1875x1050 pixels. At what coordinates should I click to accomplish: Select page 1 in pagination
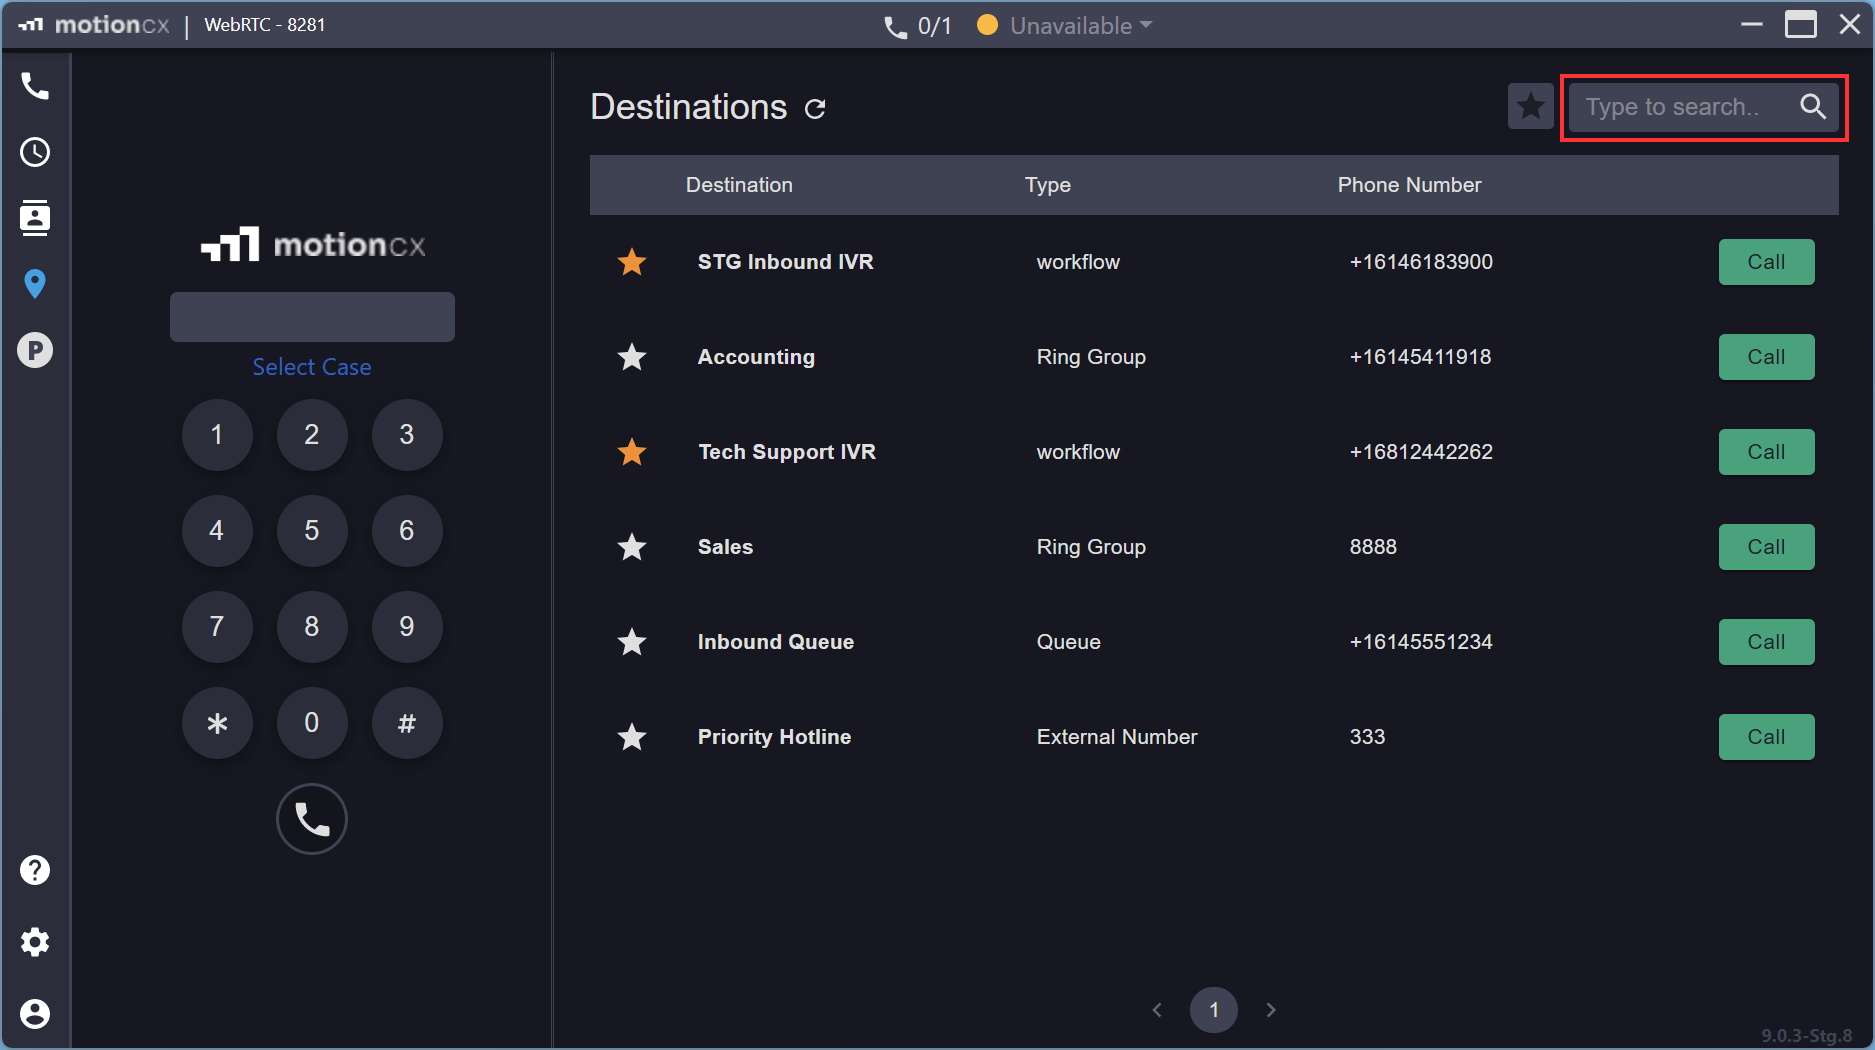[x=1214, y=1010]
